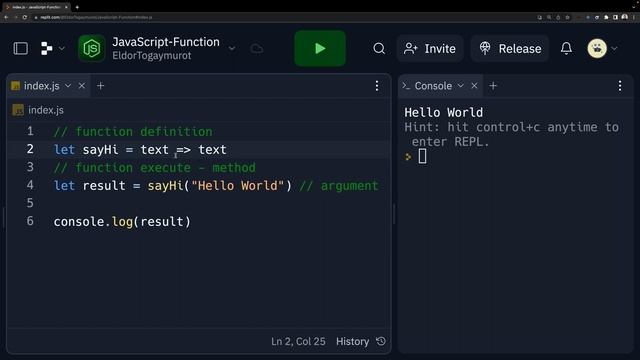The image size is (640, 360).
Task: Open the JavaScript-Function project title
Action: (166, 42)
